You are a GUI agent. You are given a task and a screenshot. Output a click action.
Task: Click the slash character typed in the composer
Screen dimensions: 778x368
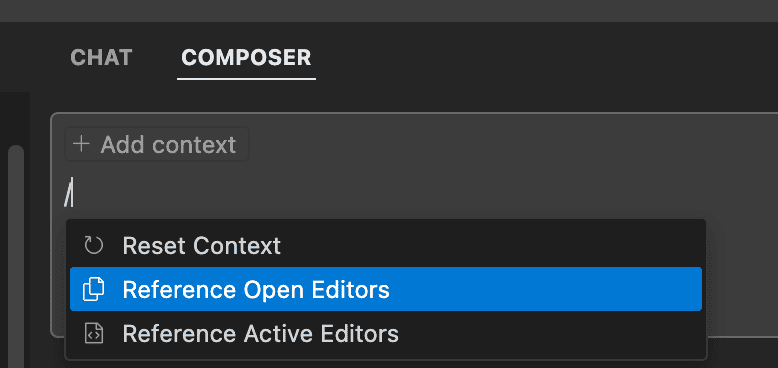coord(67,192)
